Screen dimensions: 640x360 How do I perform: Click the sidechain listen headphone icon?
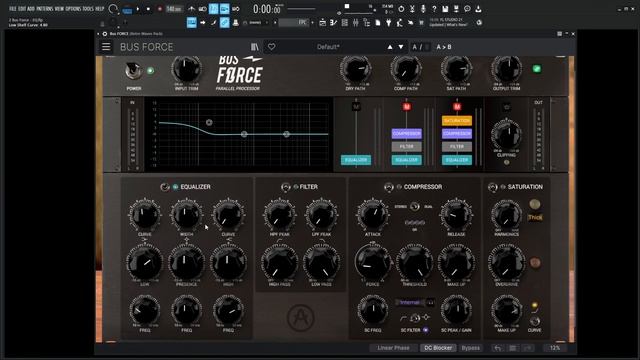[430, 303]
